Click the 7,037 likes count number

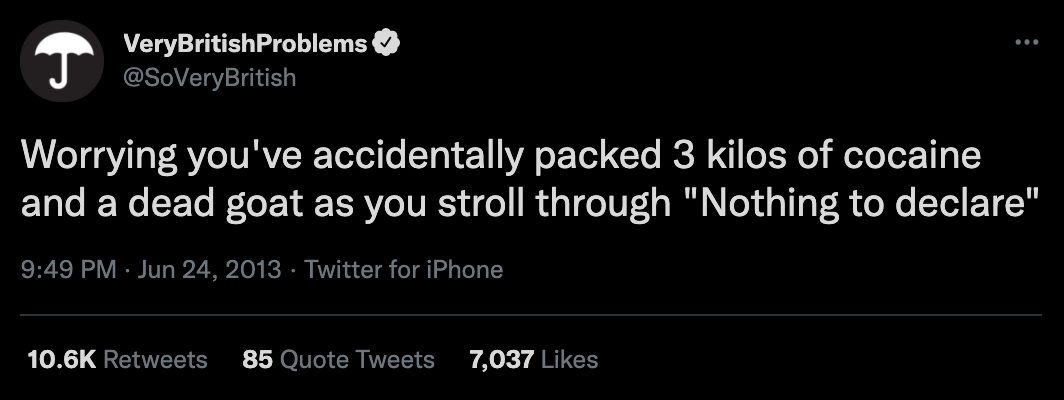(501, 359)
